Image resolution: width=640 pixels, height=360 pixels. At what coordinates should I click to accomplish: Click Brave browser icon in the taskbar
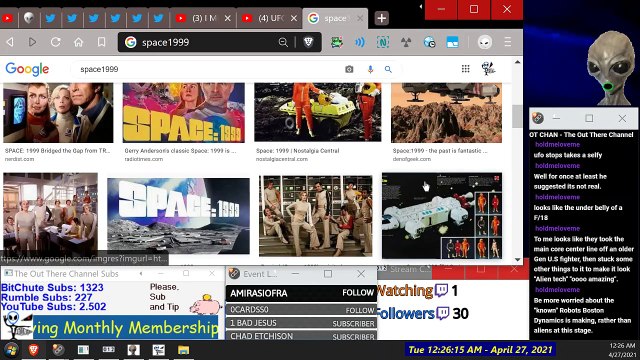coord(33,350)
